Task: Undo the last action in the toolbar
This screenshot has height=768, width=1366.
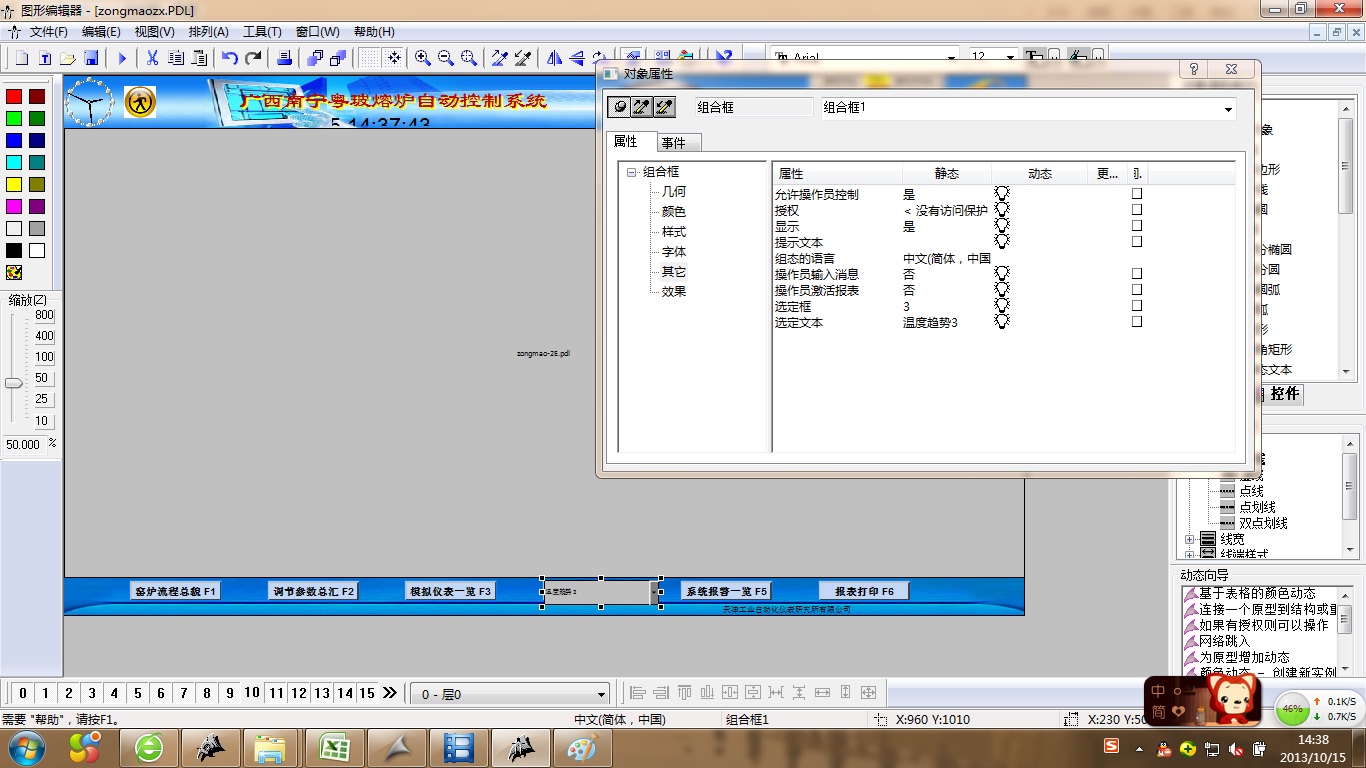Action: [230, 58]
